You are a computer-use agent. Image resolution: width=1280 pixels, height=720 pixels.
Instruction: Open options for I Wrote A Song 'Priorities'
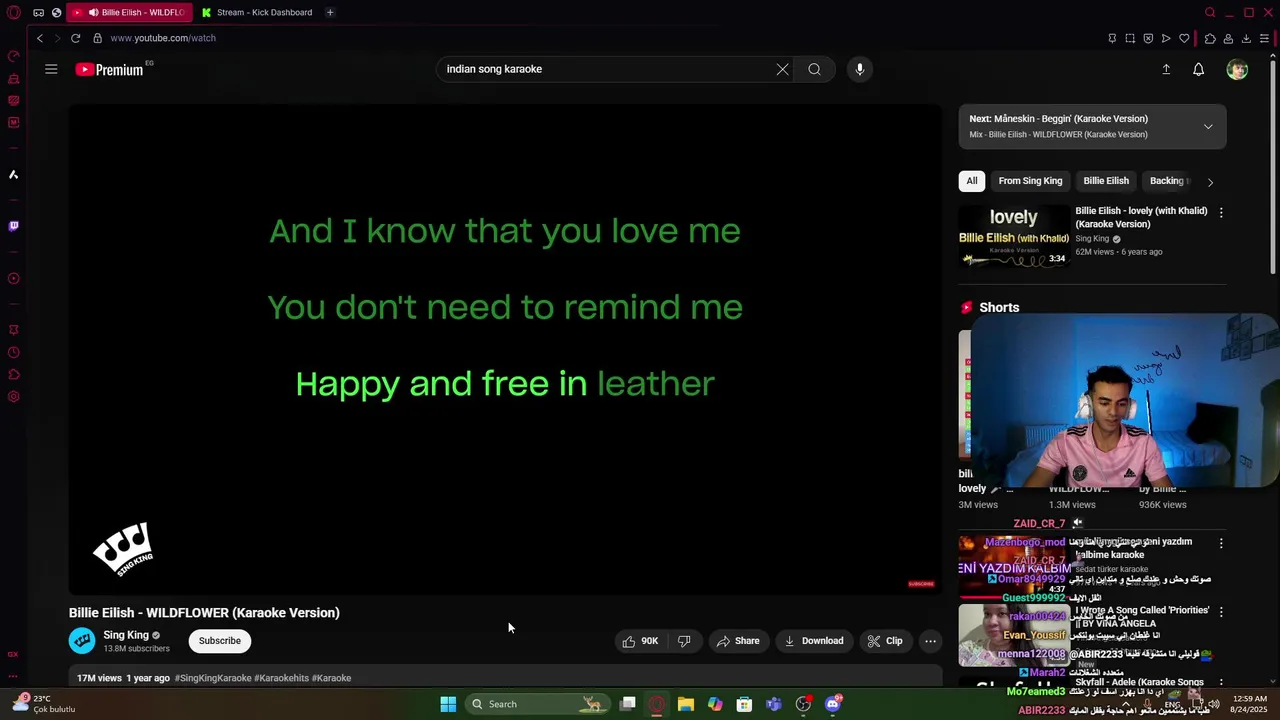coord(1220,611)
